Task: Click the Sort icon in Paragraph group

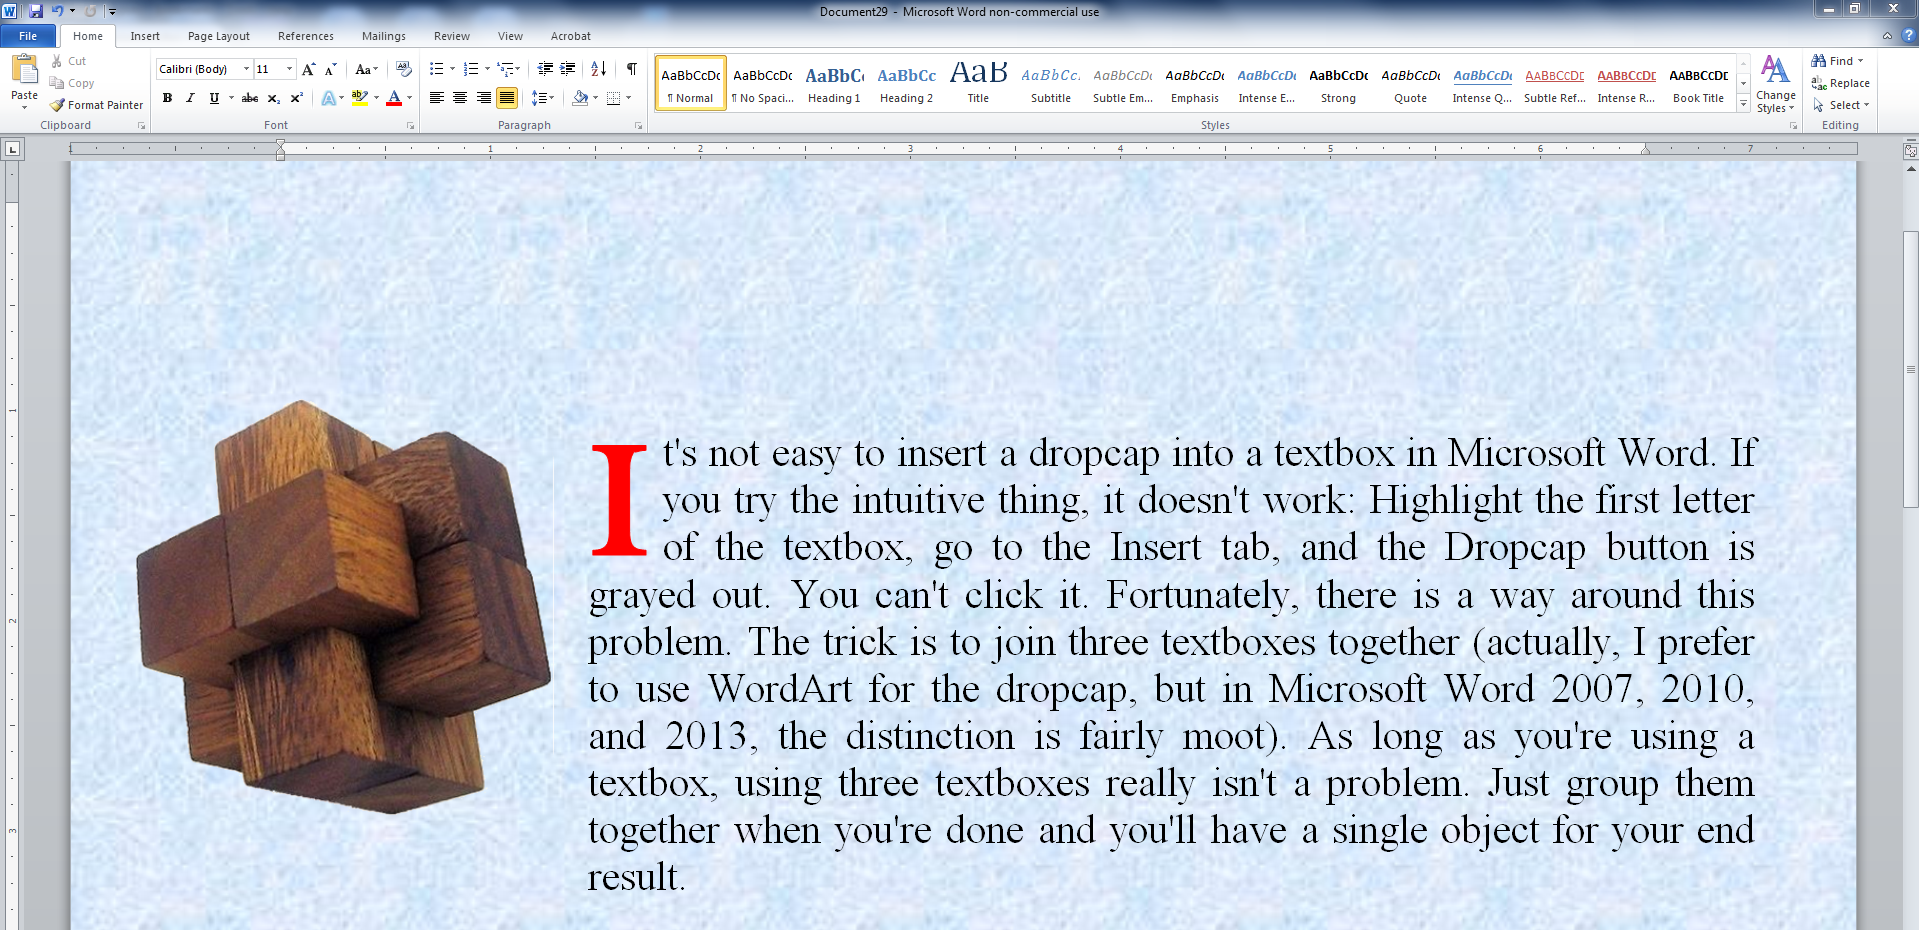Action: coord(598,69)
